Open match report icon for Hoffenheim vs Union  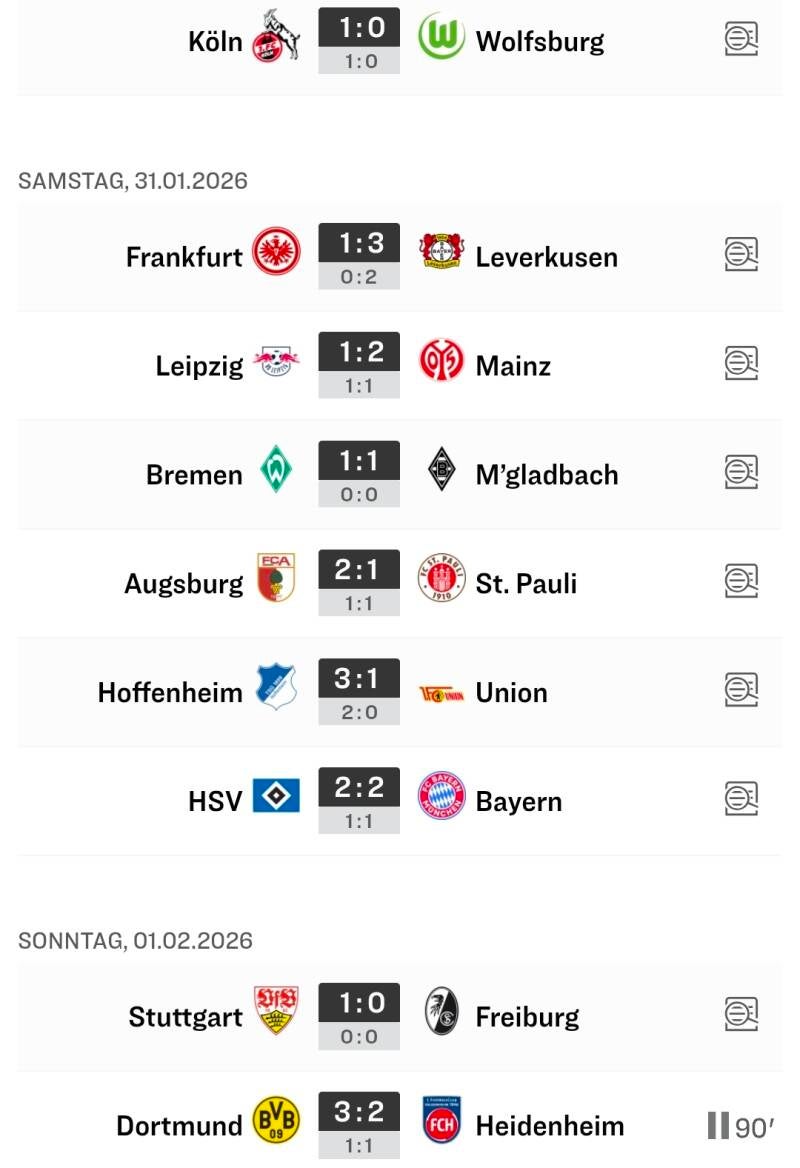[x=741, y=692]
